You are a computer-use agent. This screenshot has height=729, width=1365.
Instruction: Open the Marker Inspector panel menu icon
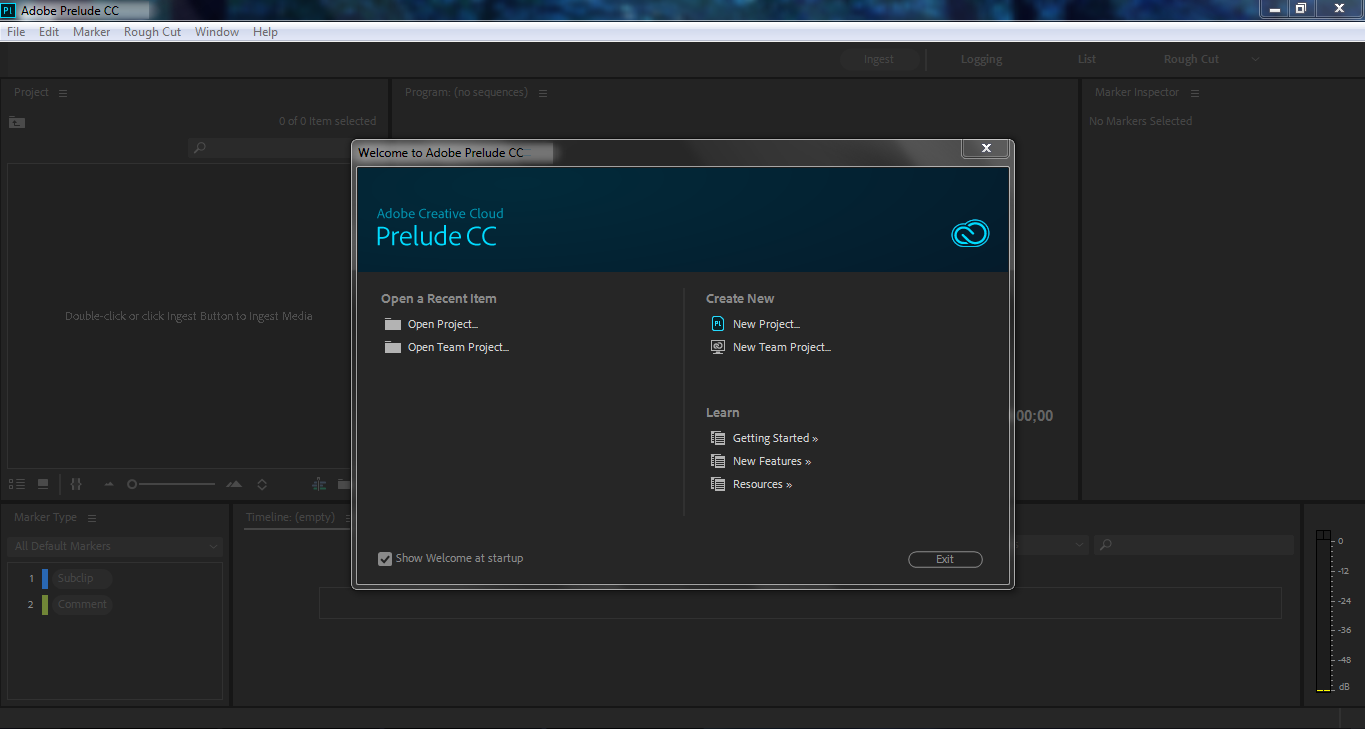tap(1195, 93)
